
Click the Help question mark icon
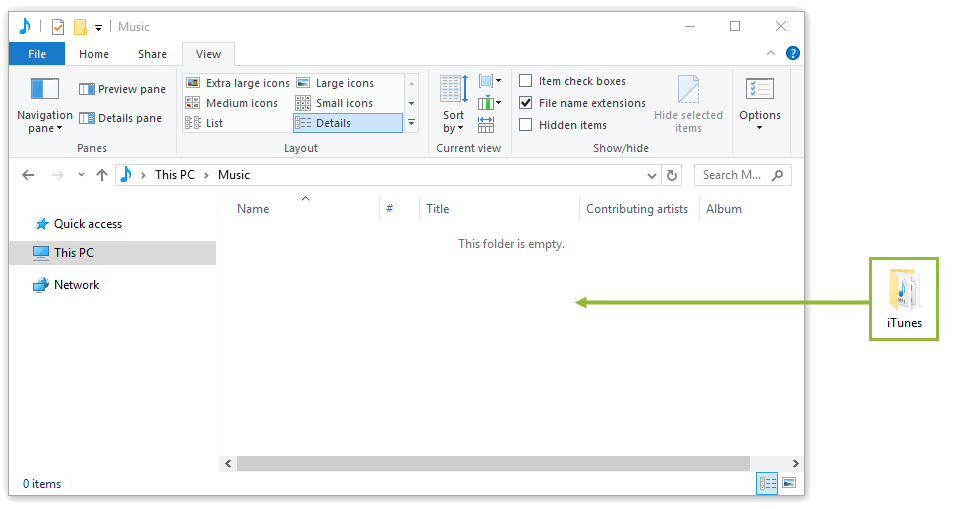[x=793, y=54]
